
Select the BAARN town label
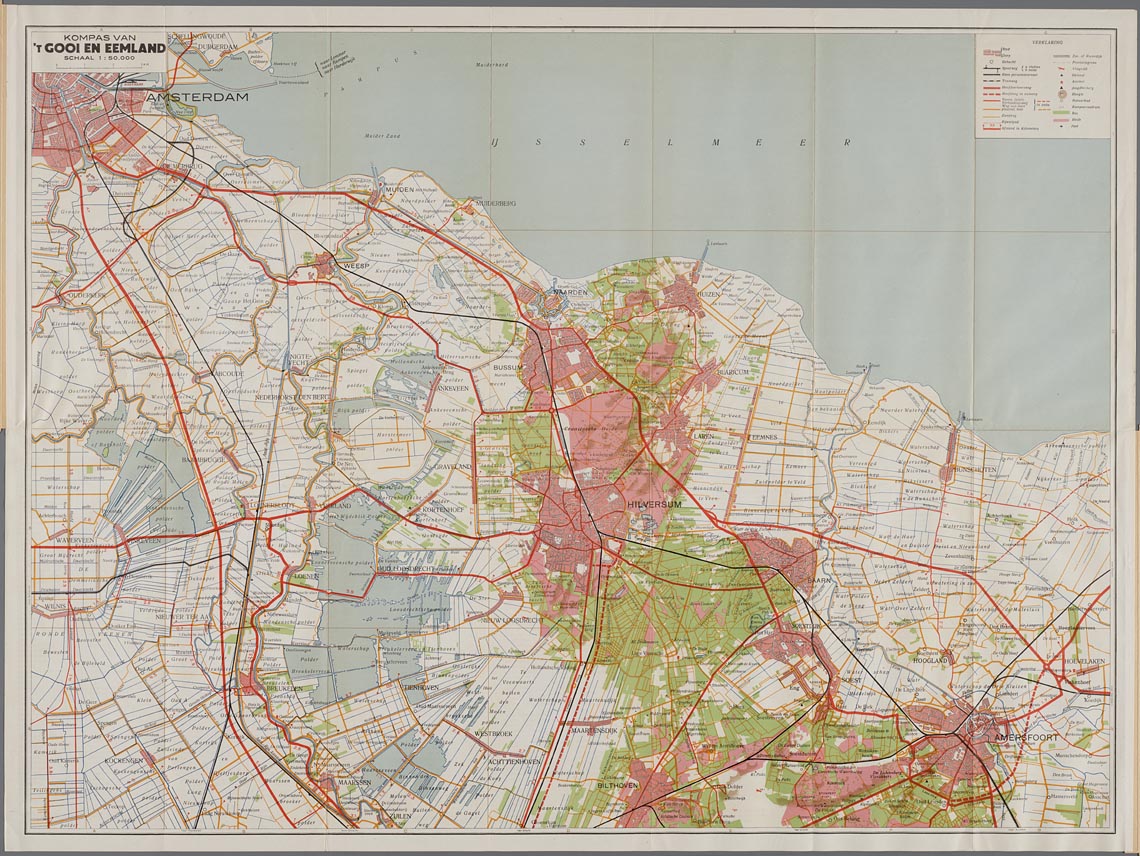(820, 579)
